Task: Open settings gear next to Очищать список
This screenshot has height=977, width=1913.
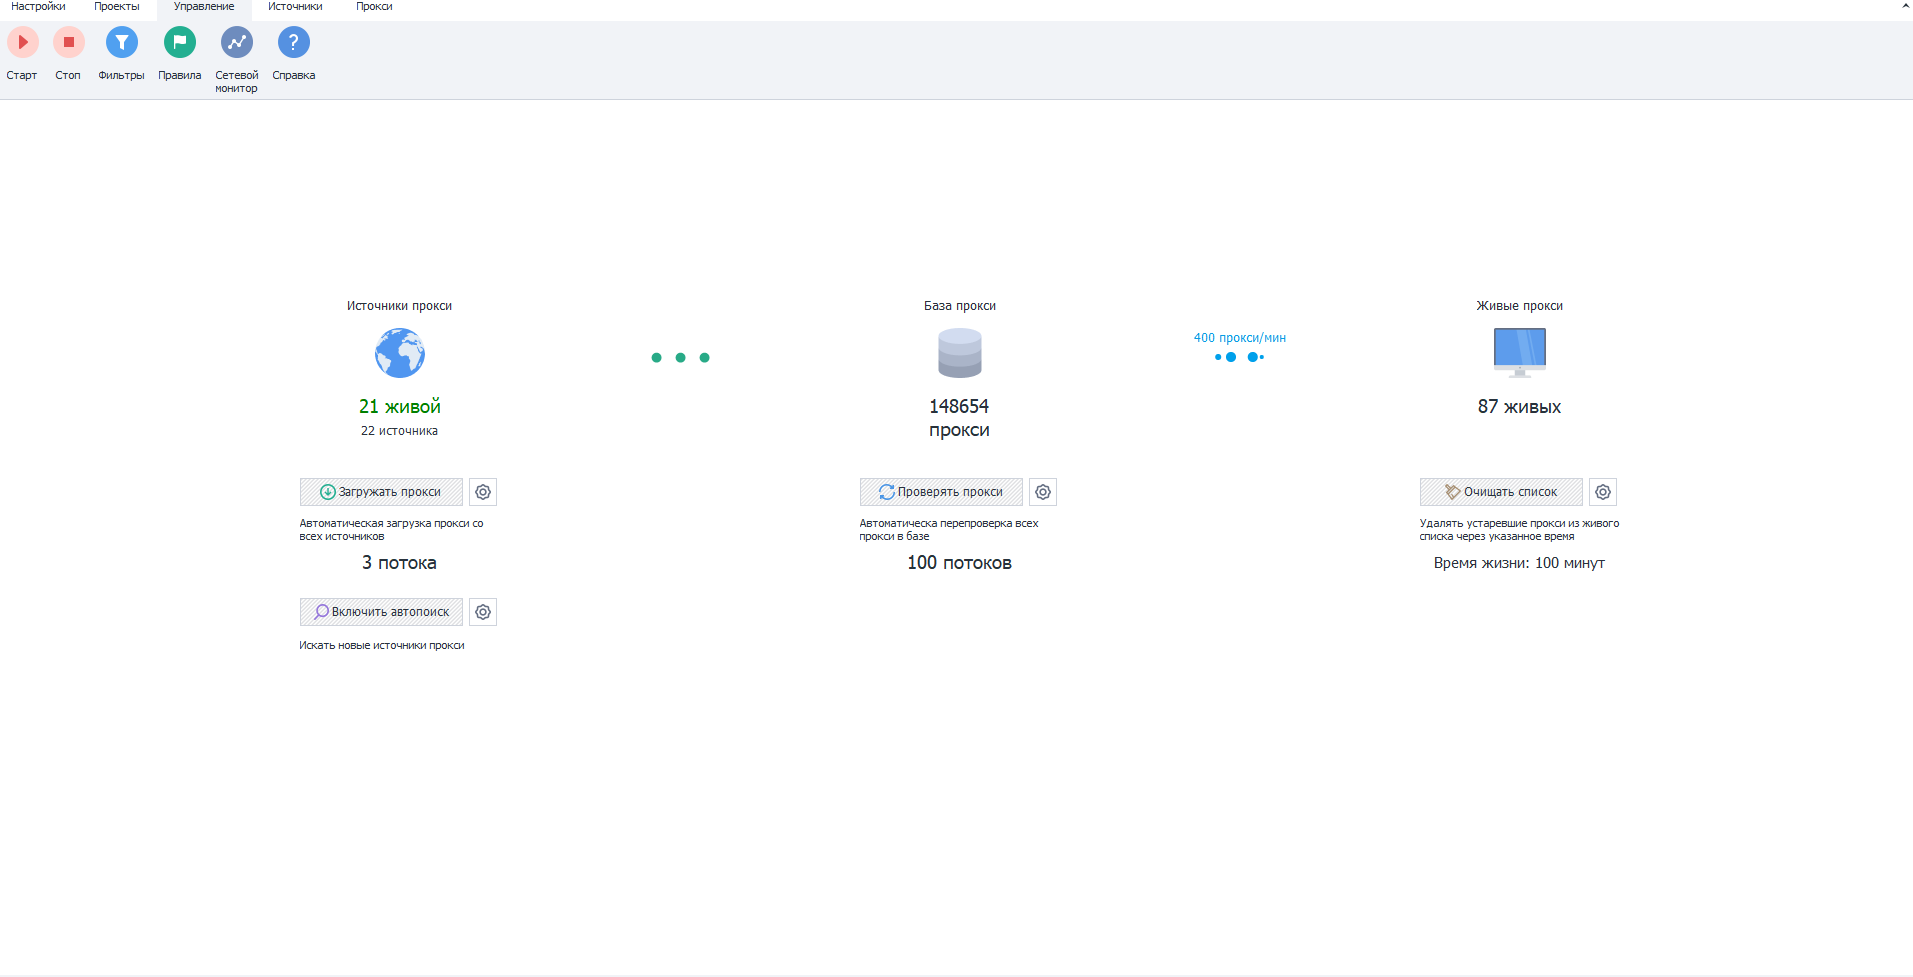Action: (1603, 492)
